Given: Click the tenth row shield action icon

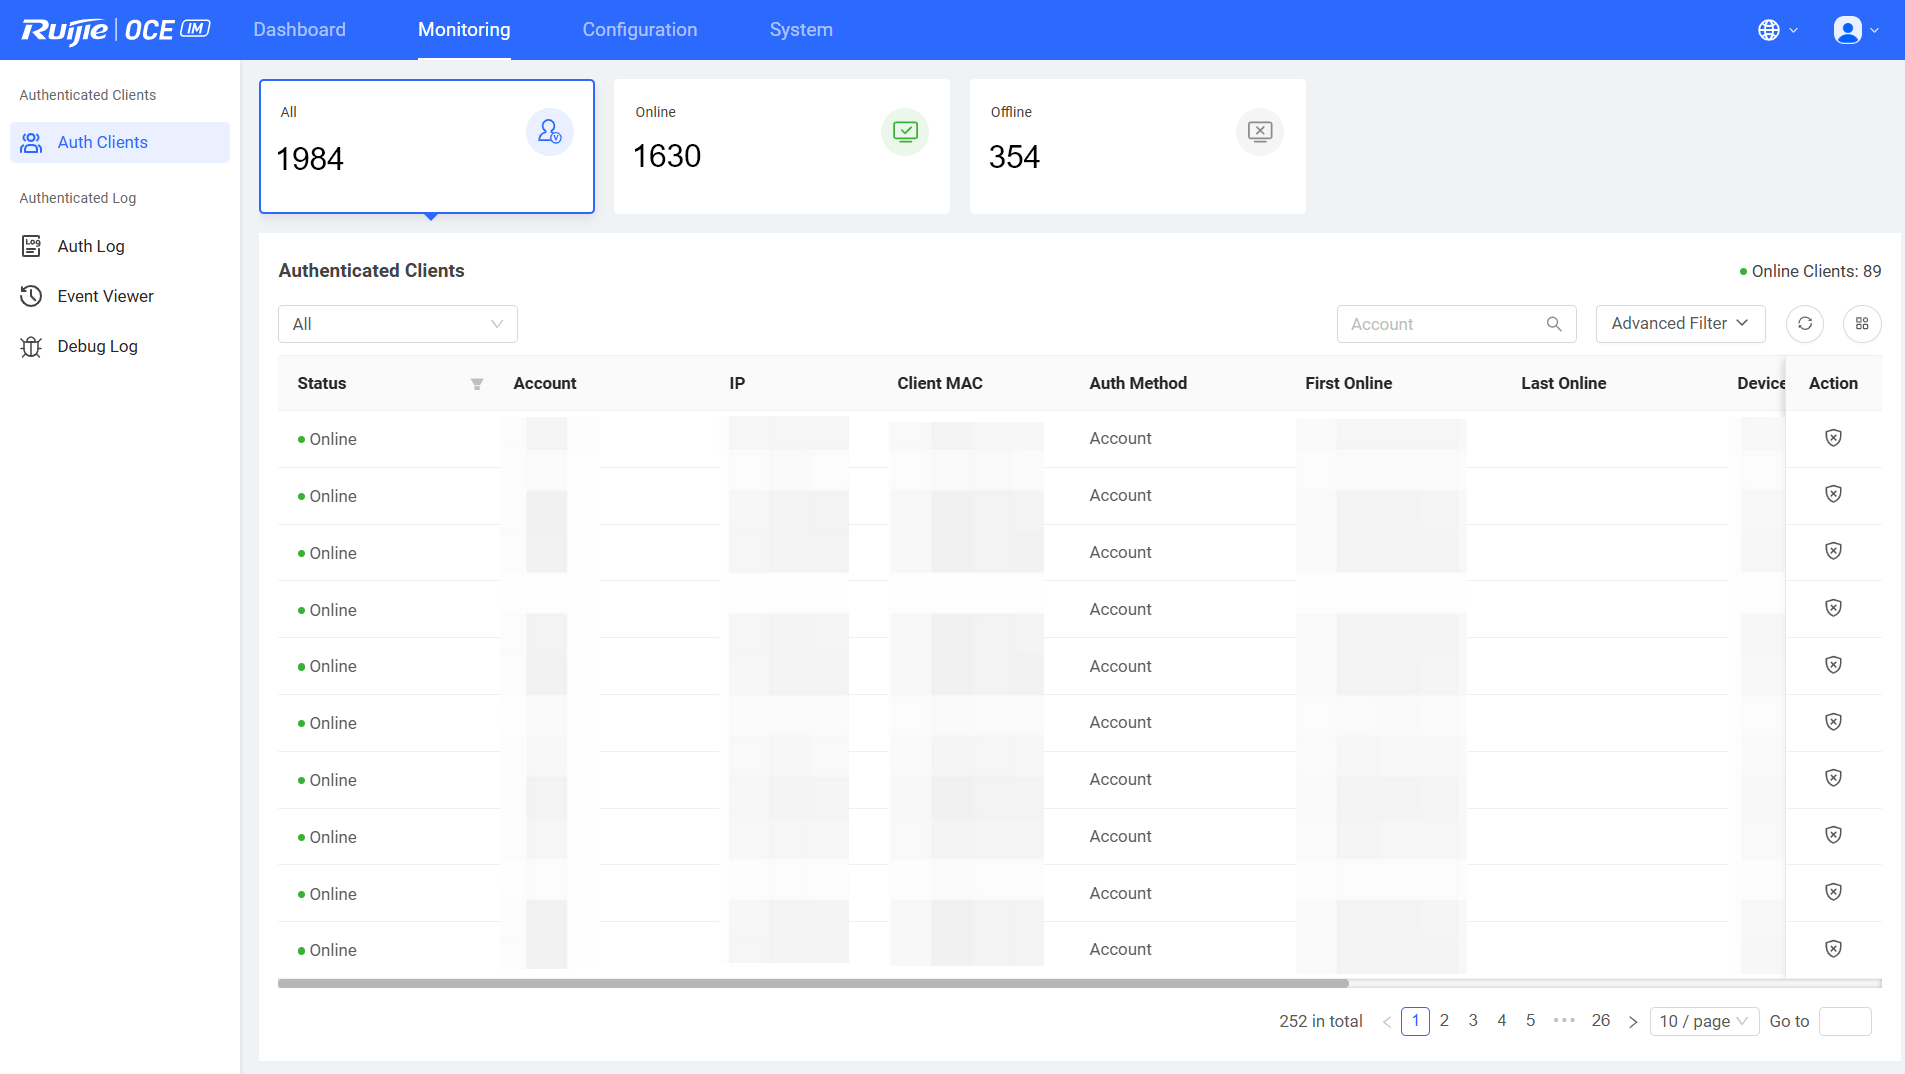Looking at the screenshot, I should [x=1833, y=949].
